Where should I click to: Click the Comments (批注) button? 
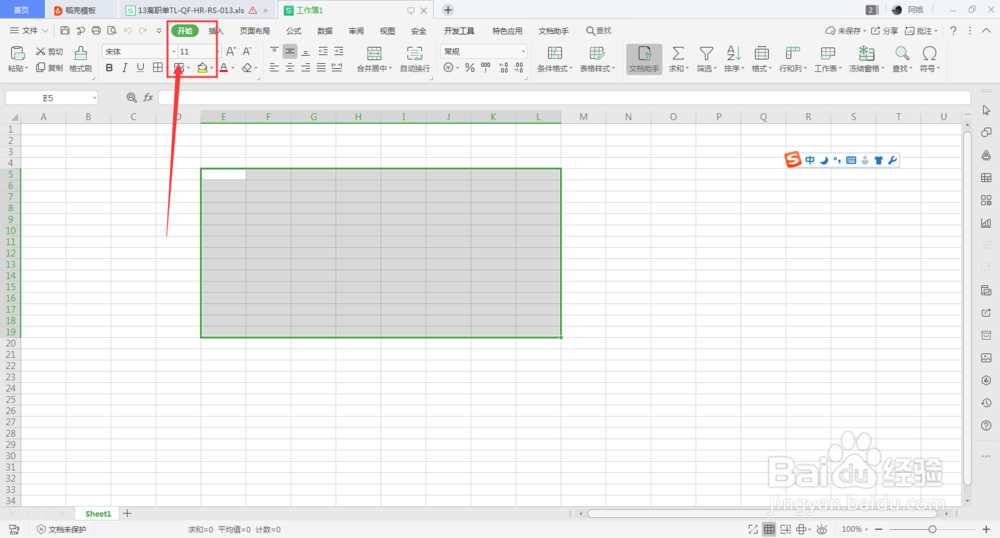pyautogui.click(x=922, y=31)
